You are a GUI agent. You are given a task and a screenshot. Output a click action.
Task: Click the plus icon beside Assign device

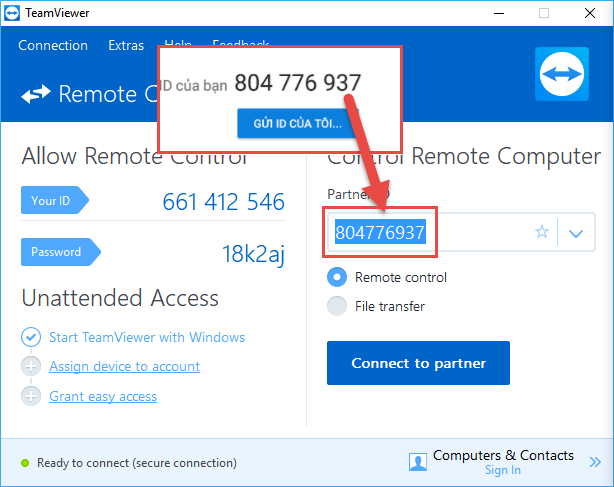click(31, 366)
